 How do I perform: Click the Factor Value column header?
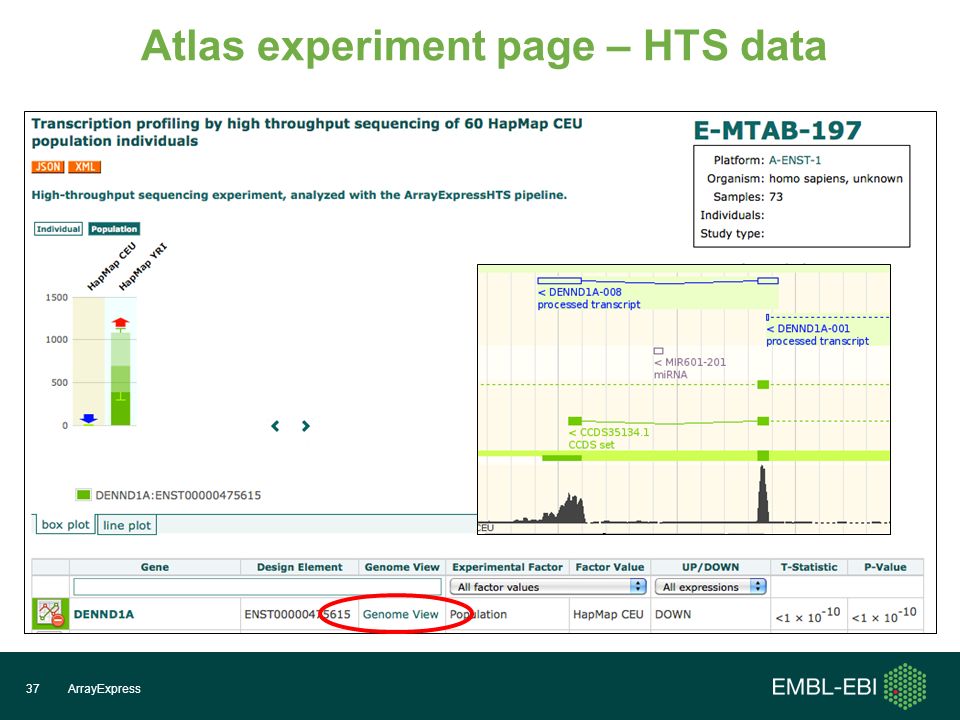tap(610, 567)
